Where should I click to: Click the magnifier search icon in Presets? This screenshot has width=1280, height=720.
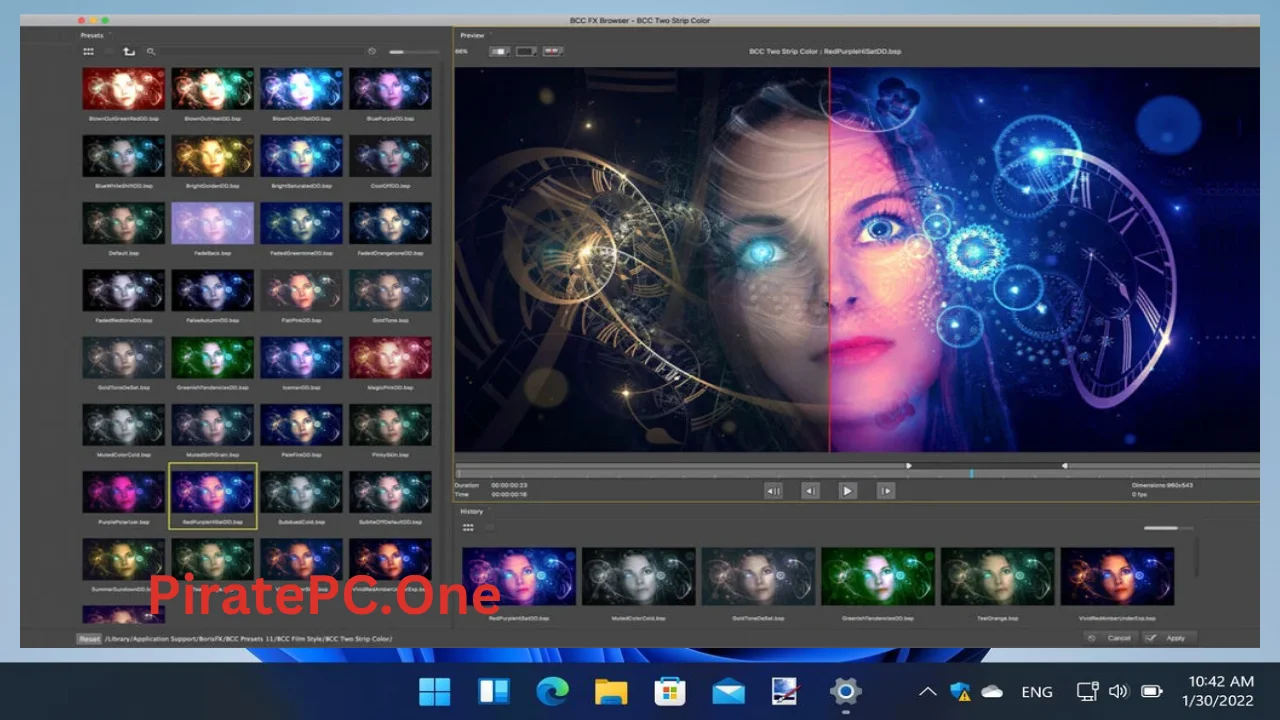tap(151, 51)
